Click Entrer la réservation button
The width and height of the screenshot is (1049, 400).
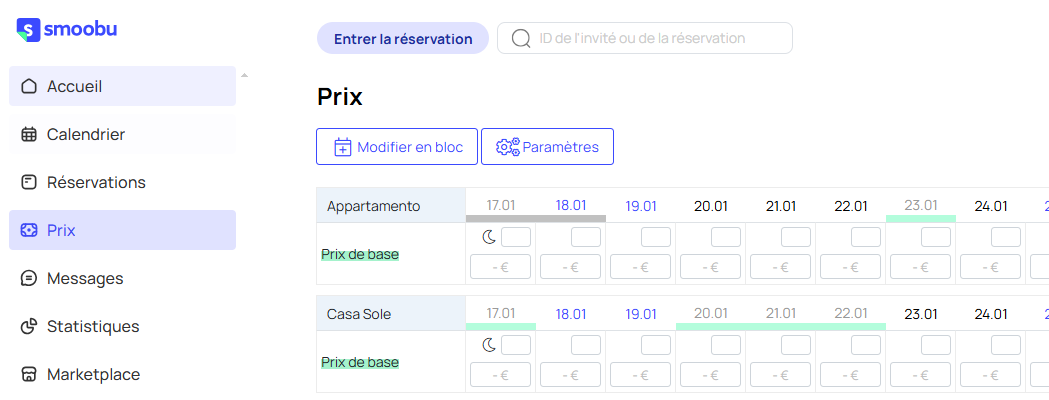pyautogui.click(x=403, y=38)
